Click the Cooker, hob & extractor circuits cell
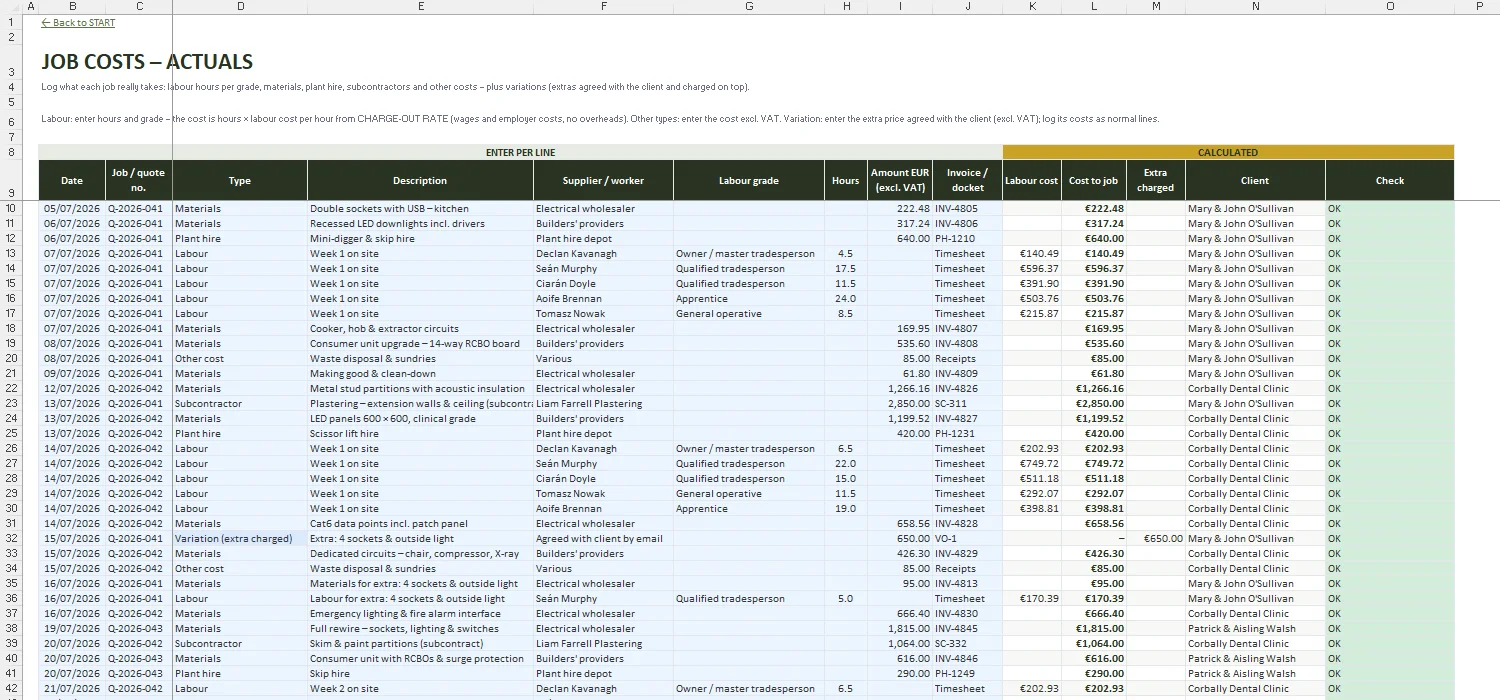The image size is (1500, 700). click(x=420, y=329)
